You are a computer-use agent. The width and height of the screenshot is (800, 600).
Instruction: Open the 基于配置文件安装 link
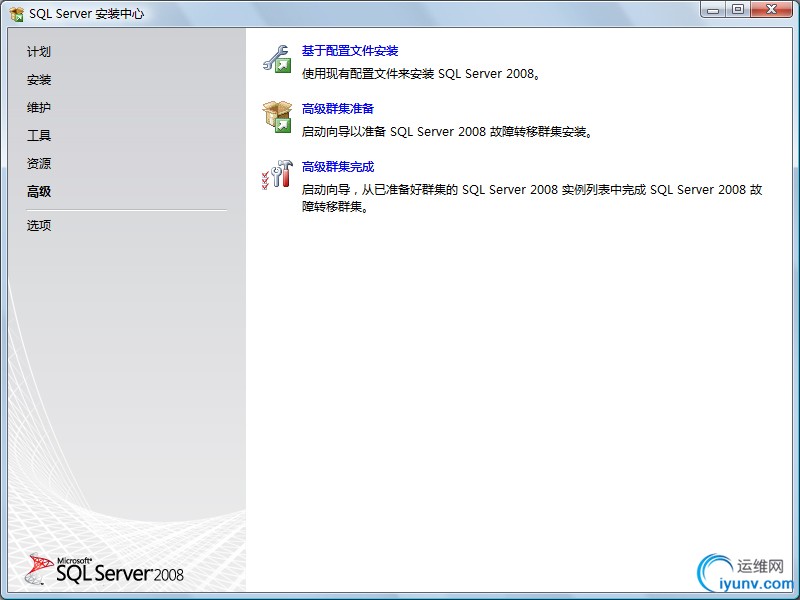click(350, 51)
